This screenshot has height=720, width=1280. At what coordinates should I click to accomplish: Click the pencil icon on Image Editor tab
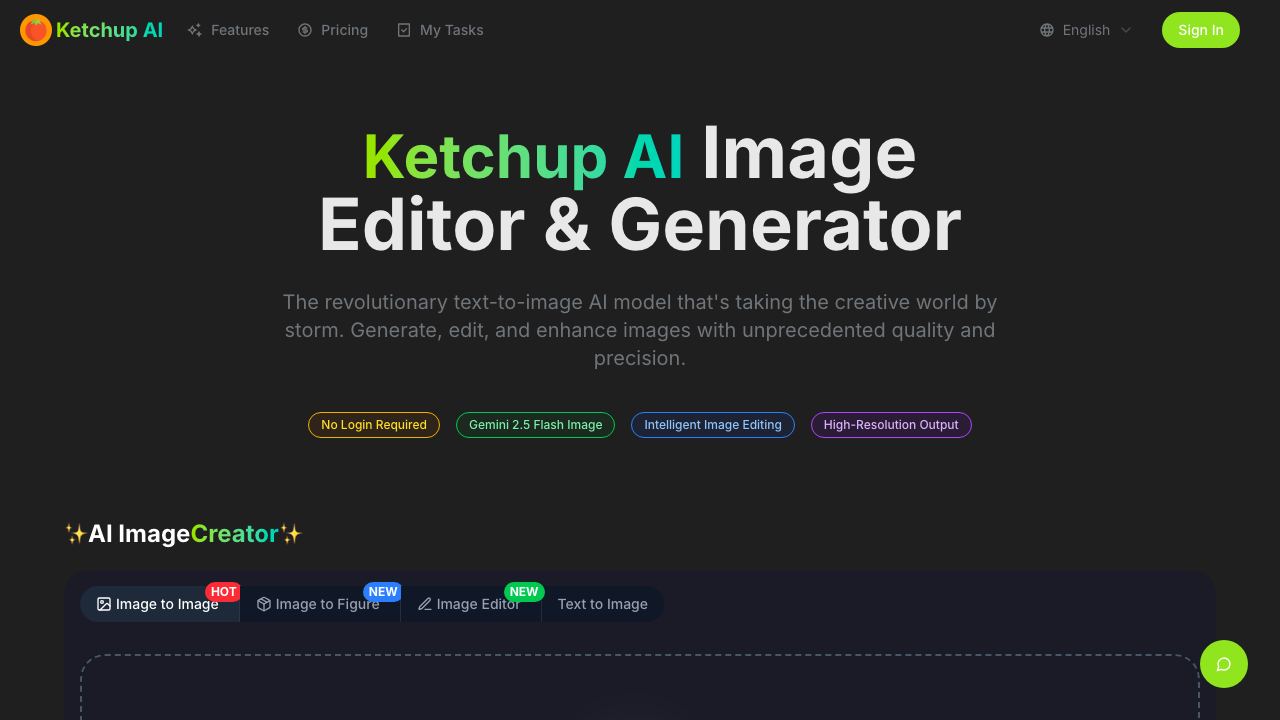tap(425, 604)
